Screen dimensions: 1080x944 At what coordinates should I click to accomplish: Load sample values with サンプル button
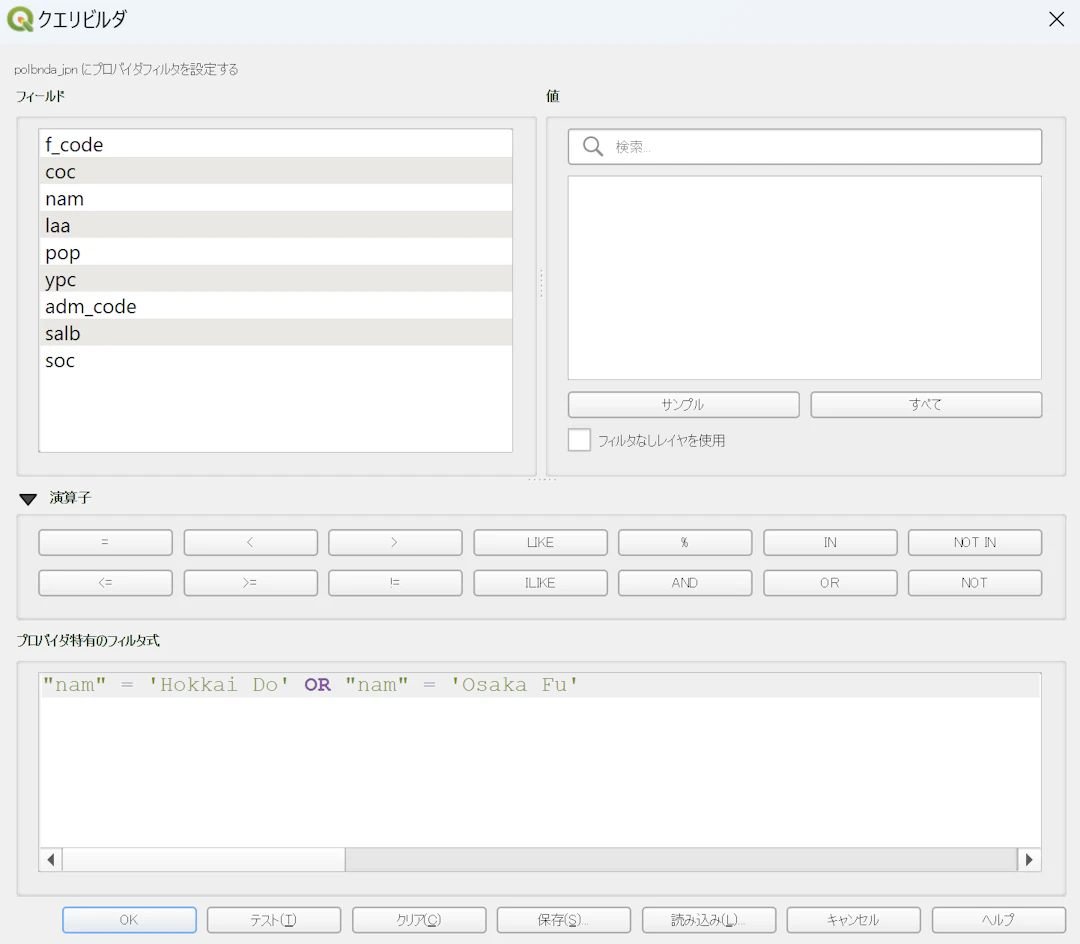683,404
